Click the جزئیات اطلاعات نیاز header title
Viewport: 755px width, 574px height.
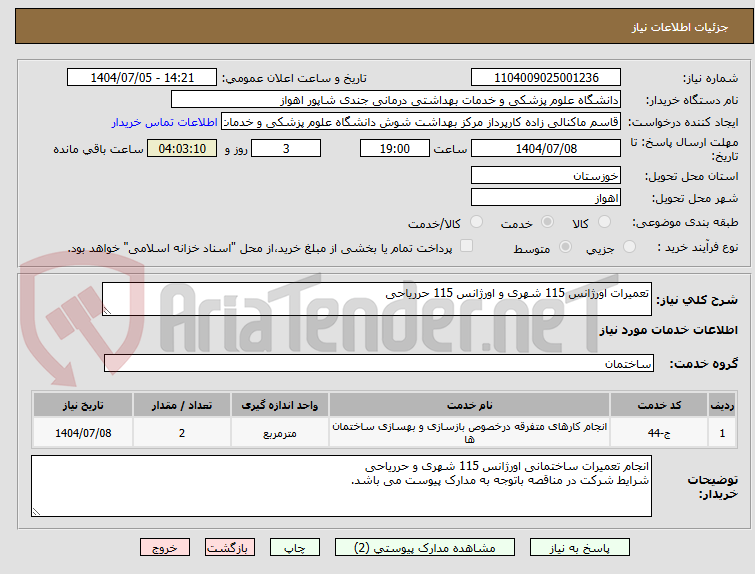click(680, 27)
